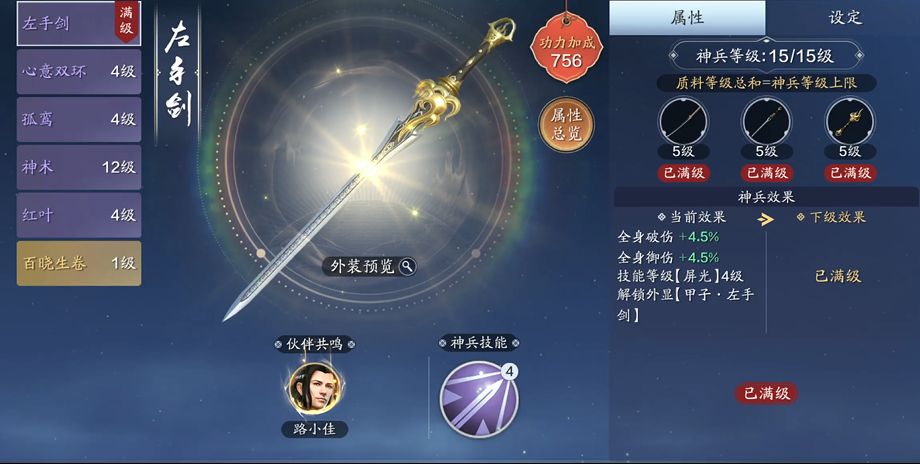Click the large 已满级 button at the bottom
The width and height of the screenshot is (920, 464).
(766, 393)
